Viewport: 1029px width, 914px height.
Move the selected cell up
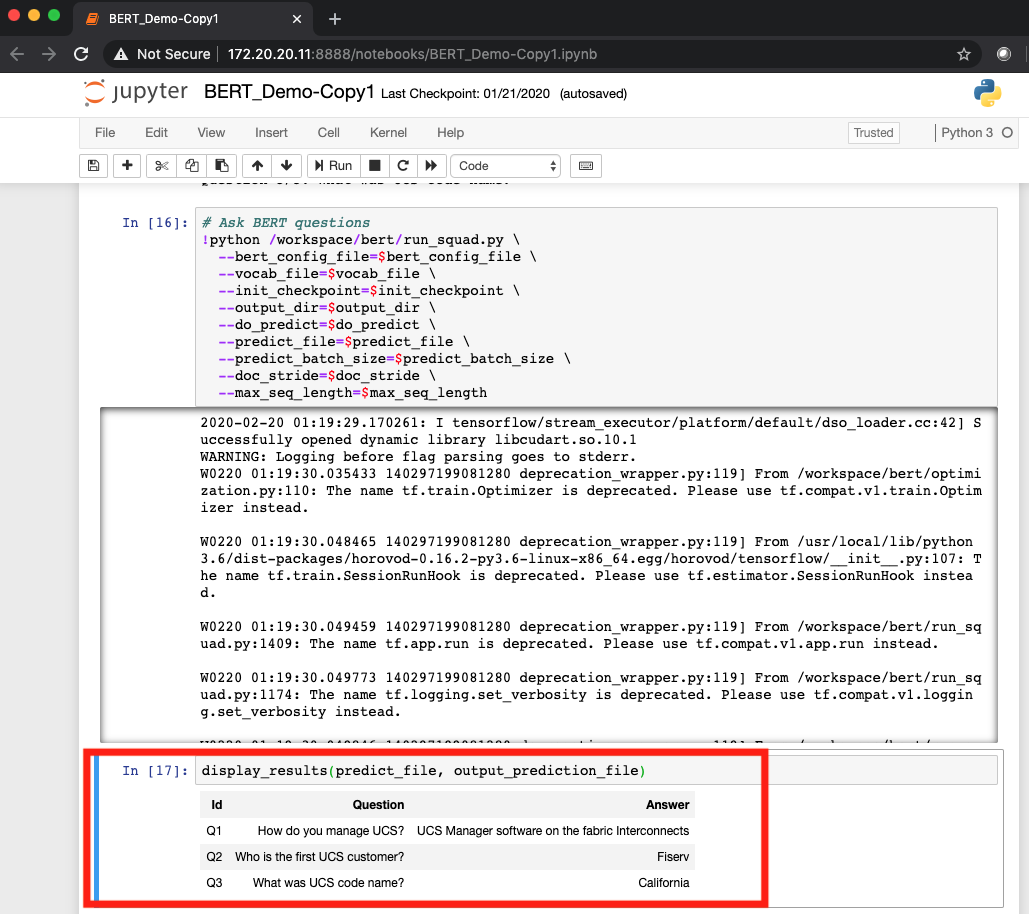point(257,165)
